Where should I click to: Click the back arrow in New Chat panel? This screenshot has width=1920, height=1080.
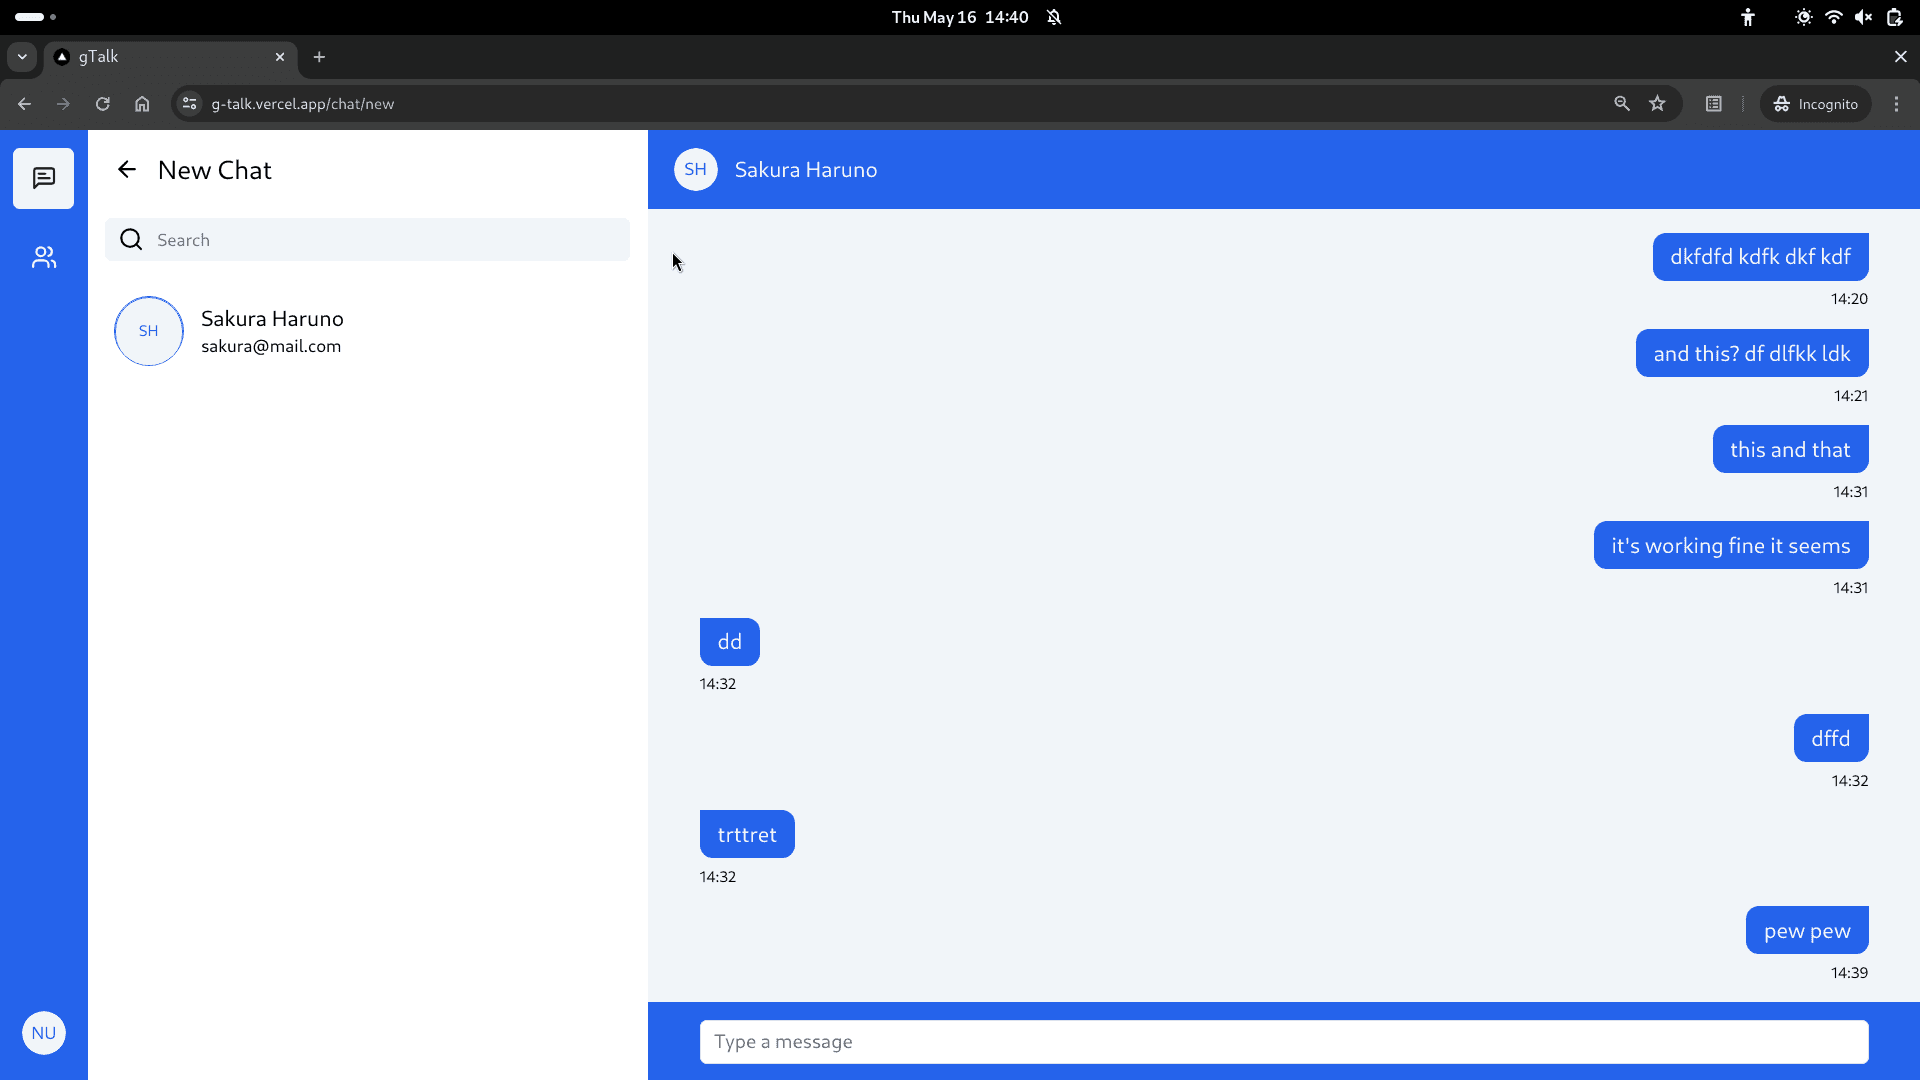[127, 169]
